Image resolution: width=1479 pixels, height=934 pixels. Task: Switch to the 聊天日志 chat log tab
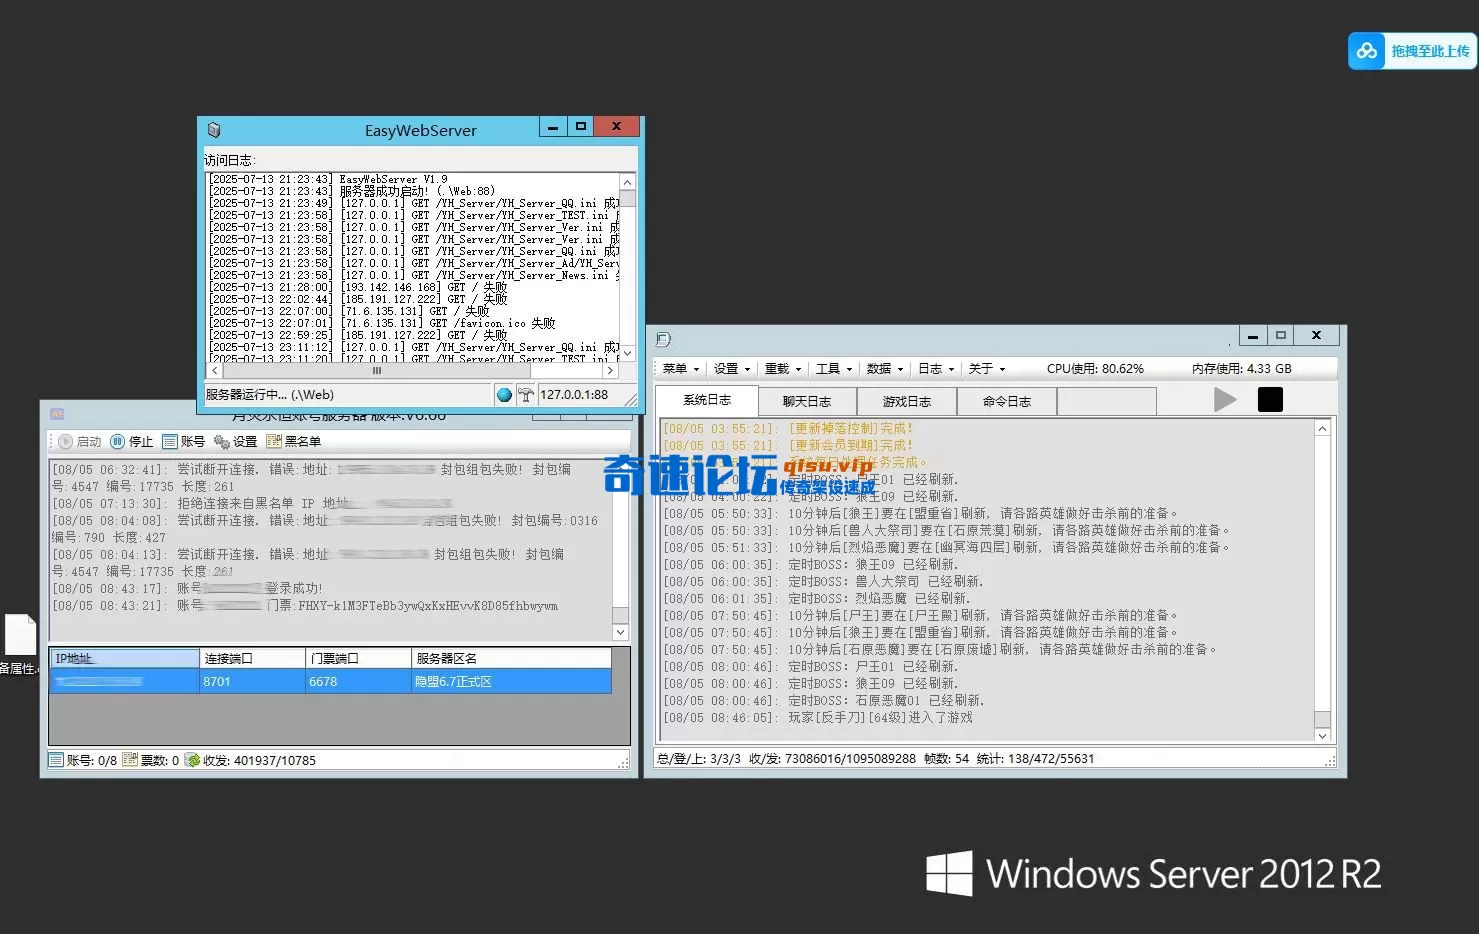click(807, 402)
